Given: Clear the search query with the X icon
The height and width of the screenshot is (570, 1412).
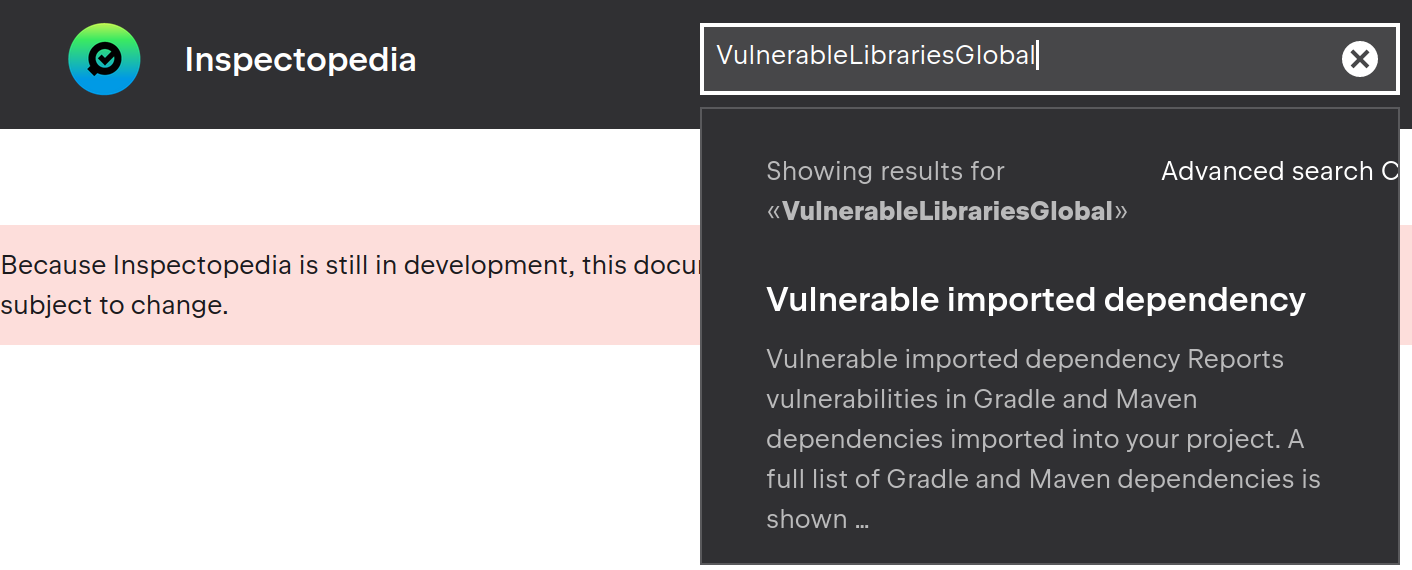Looking at the screenshot, I should [x=1359, y=60].
